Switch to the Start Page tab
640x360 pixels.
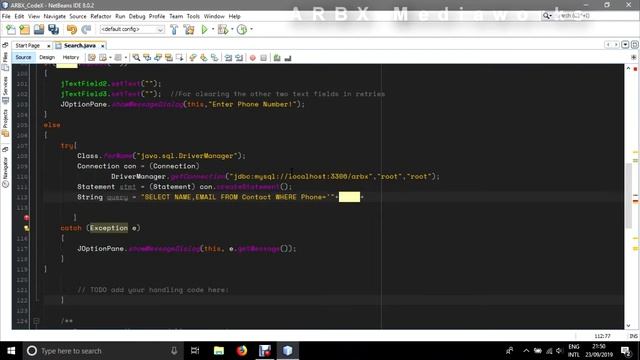(x=28, y=46)
